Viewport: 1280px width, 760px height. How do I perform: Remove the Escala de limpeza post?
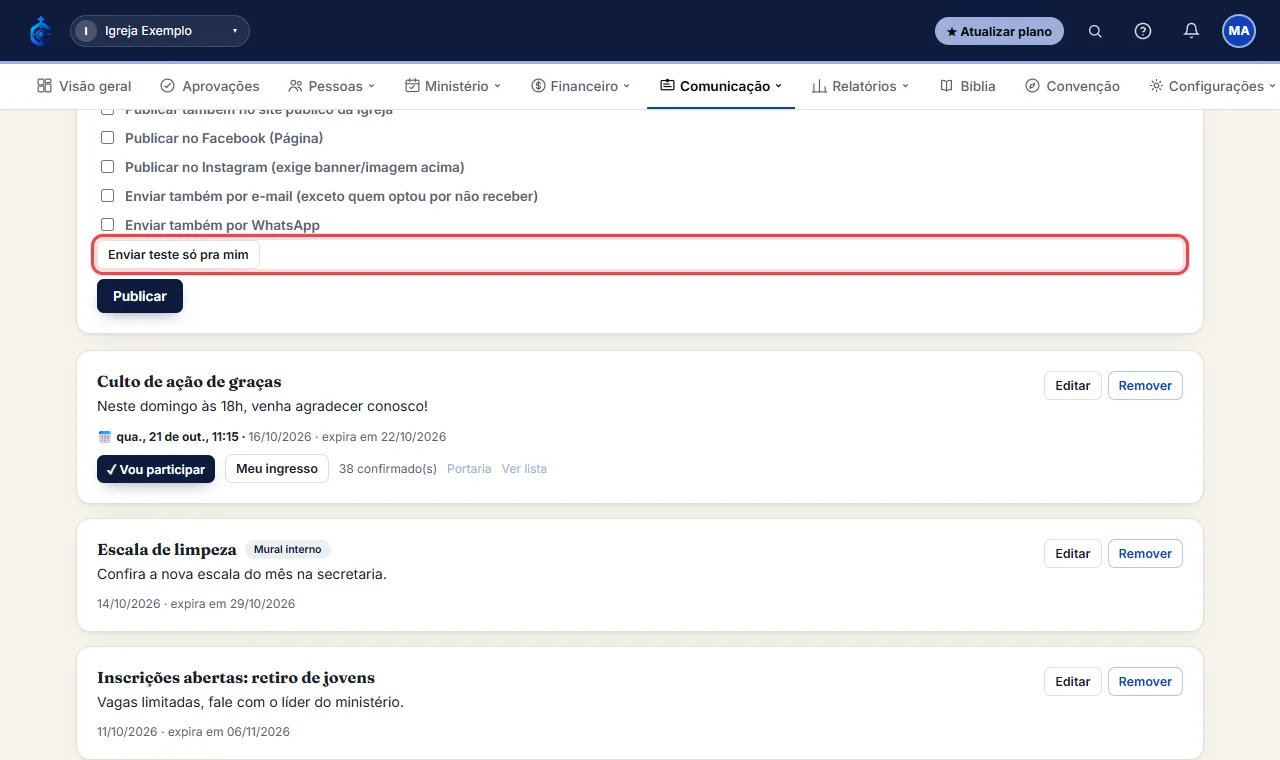(x=1145, y=553)
